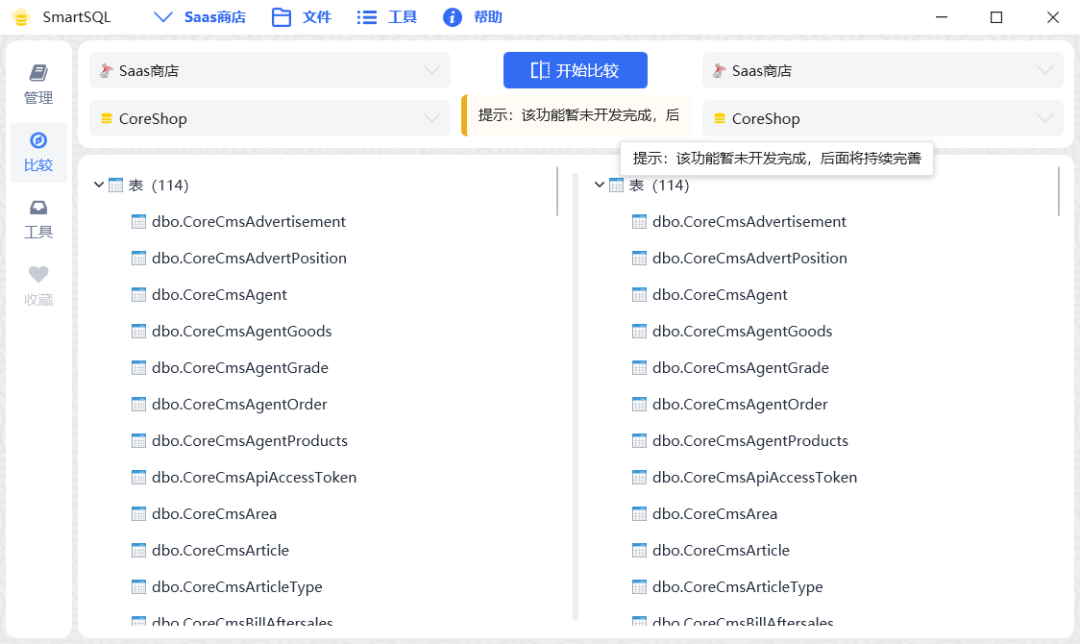Click the 工具 list icon in menu bar
1080x644 pixels.
366,17
